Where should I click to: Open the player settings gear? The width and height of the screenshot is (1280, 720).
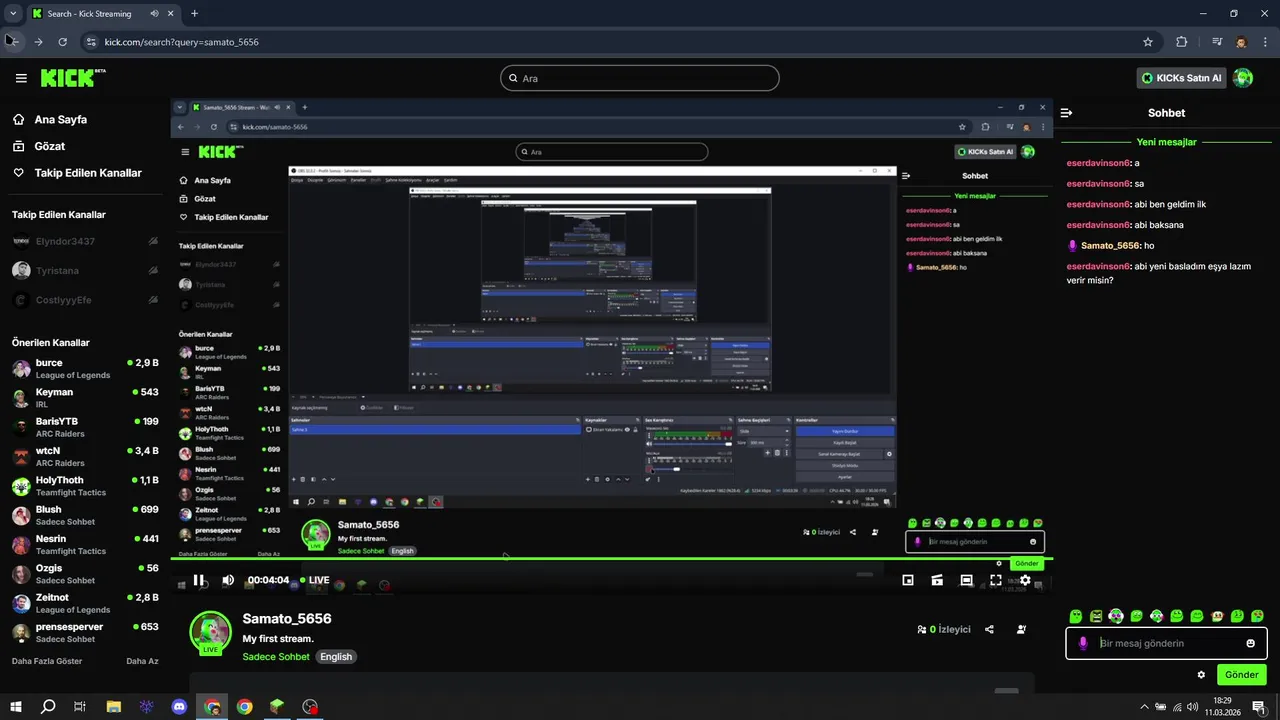pyautogui.click(x=1025, y=580)
